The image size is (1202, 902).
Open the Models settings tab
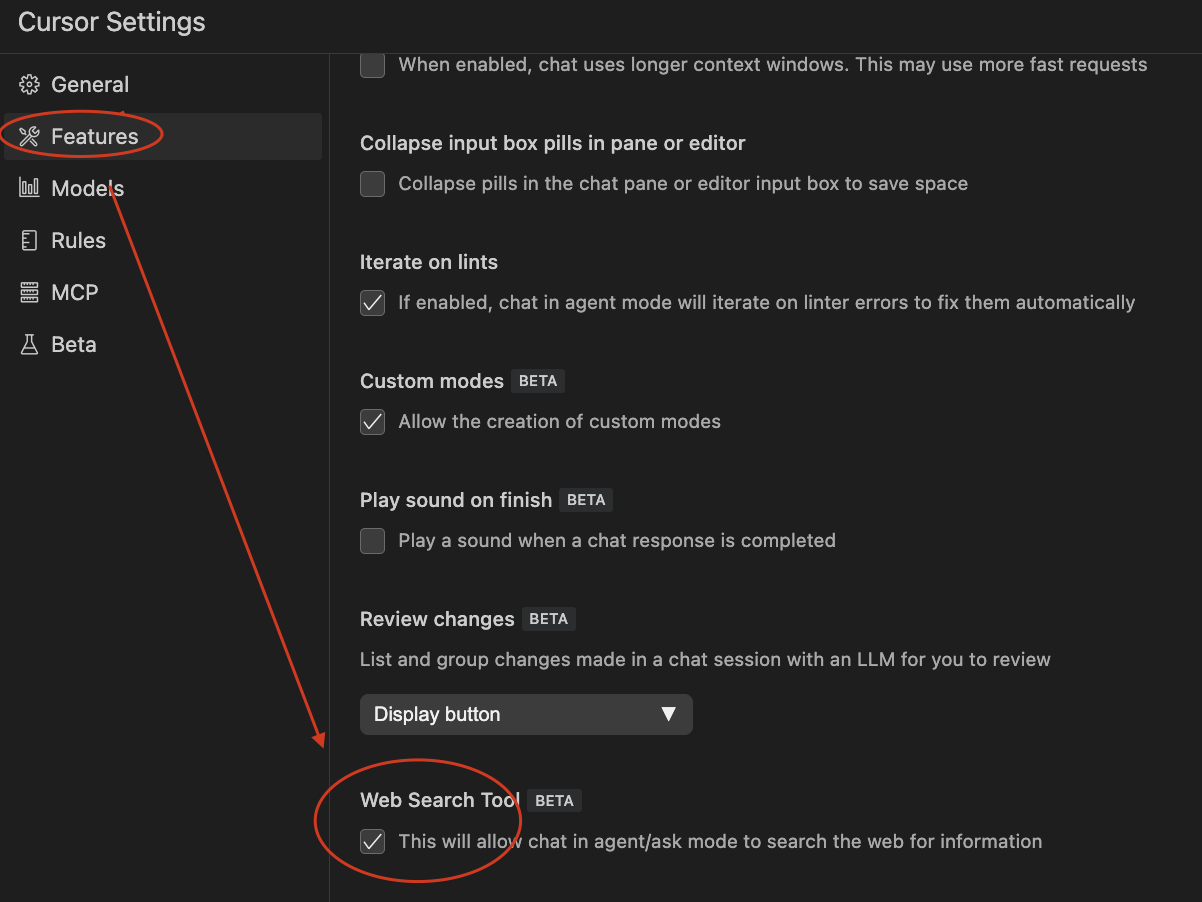(x=88, y=189)
